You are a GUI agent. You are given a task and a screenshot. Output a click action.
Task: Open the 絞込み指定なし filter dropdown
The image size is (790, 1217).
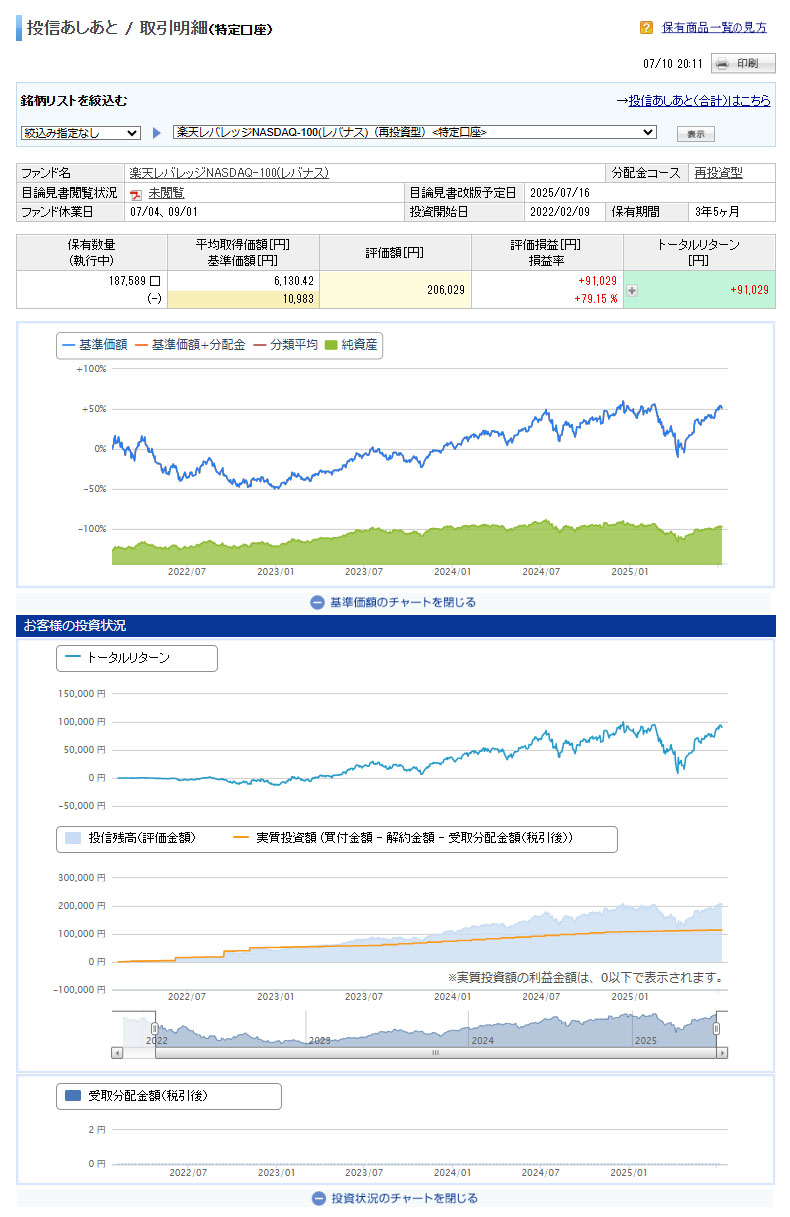click(81, 133)
